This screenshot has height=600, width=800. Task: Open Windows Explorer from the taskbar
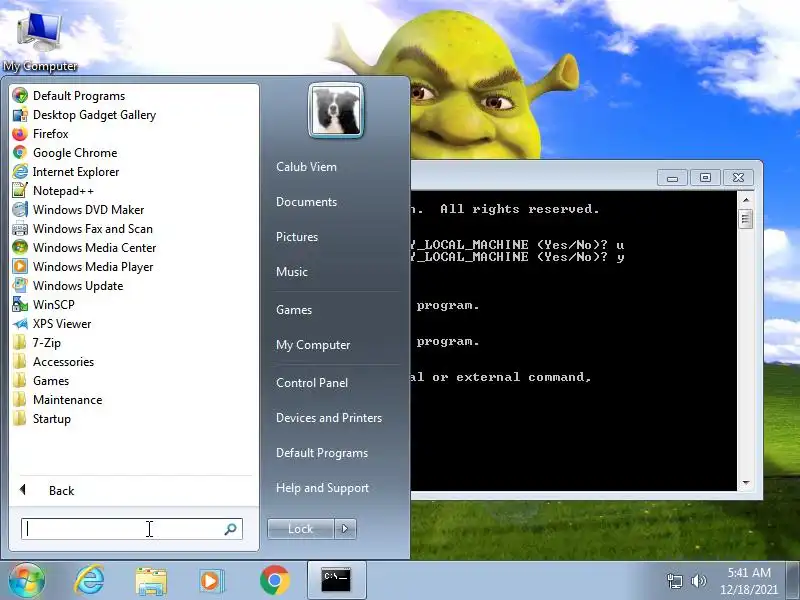pos(151,581)
